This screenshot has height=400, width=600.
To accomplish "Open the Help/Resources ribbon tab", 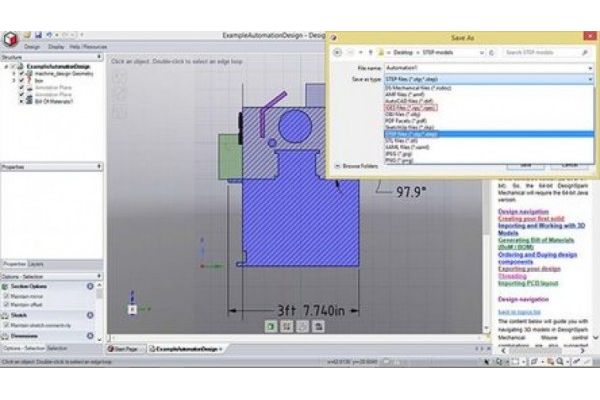I will pyautogui.click(x=88, y=47).
